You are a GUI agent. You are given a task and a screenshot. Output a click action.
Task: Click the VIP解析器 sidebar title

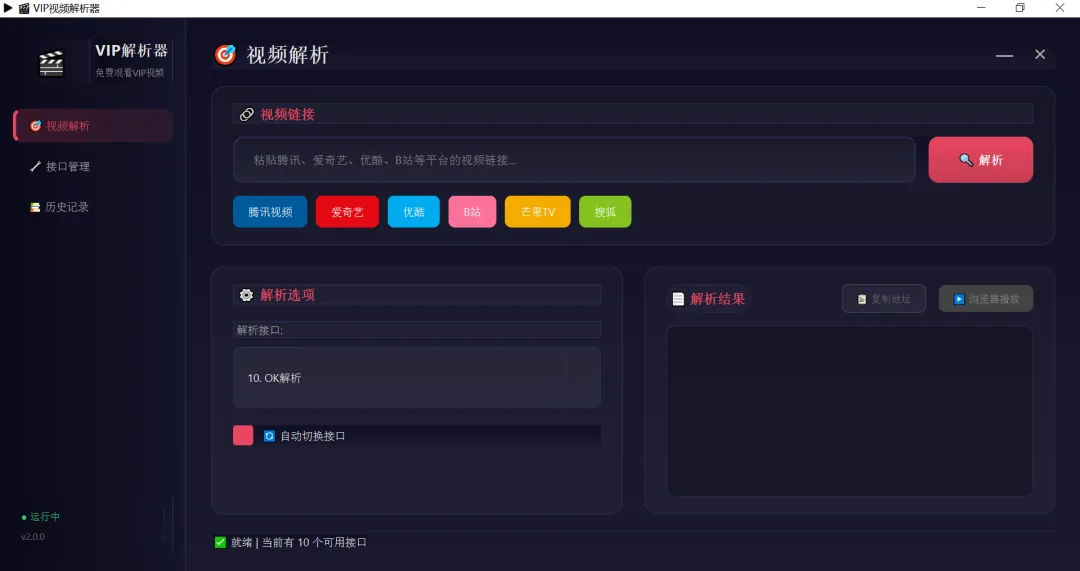tap(132, 51)
